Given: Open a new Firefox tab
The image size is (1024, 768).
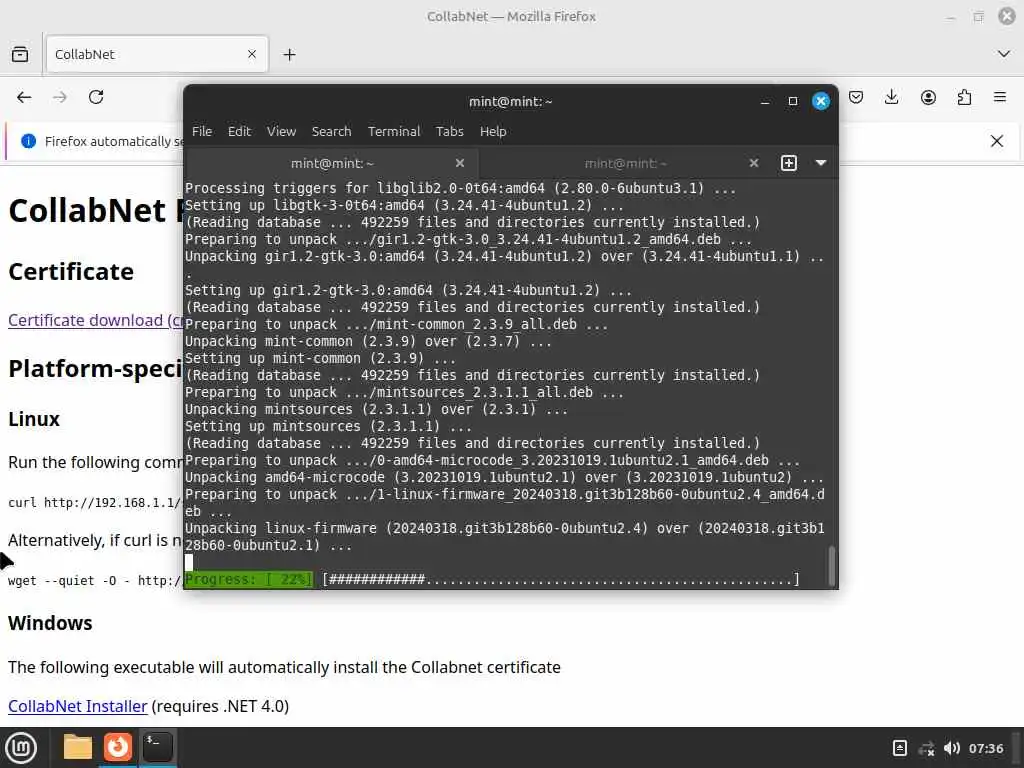Looking at the screenshot, I should pyautogui.click(x=289, y=54).
